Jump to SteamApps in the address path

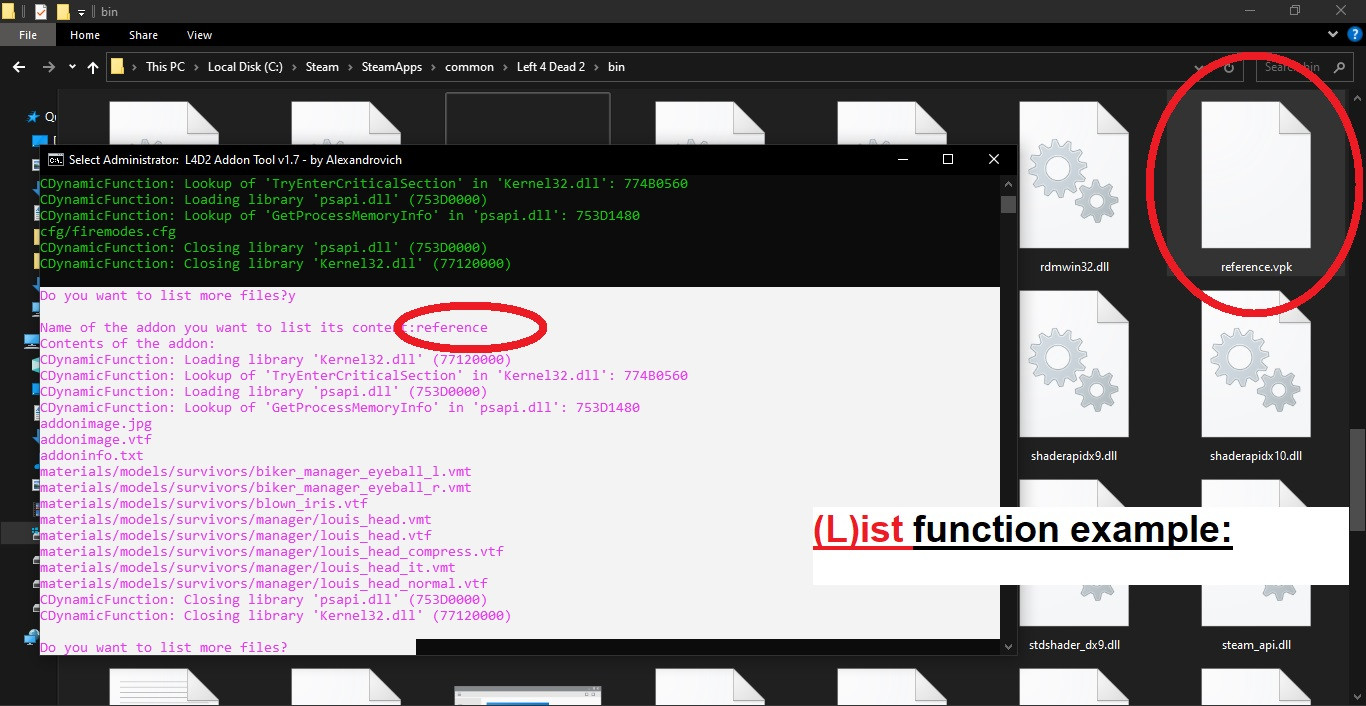pyautogui.click(x=393, y=67)
